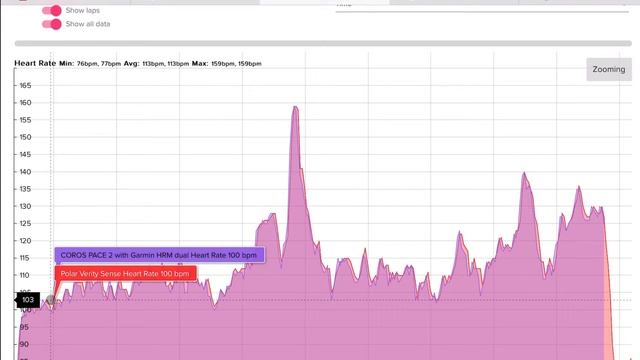Click the 140 y-axis label

[25, 172]
